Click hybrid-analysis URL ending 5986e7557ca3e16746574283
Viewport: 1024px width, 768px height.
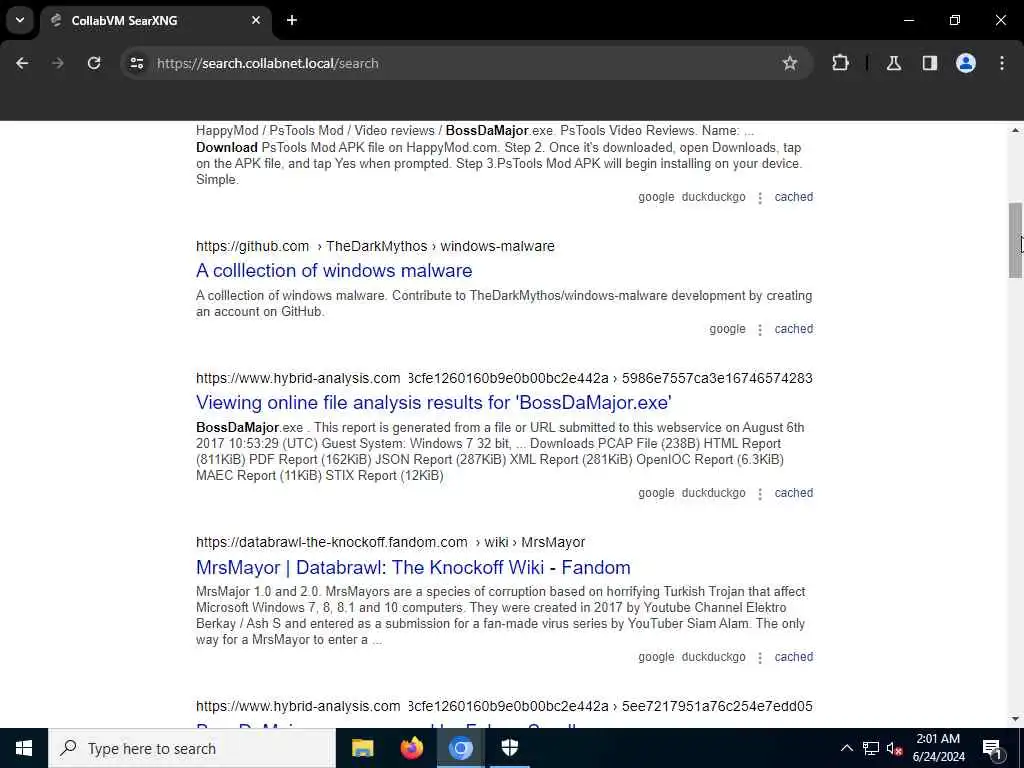click(504, 378)
